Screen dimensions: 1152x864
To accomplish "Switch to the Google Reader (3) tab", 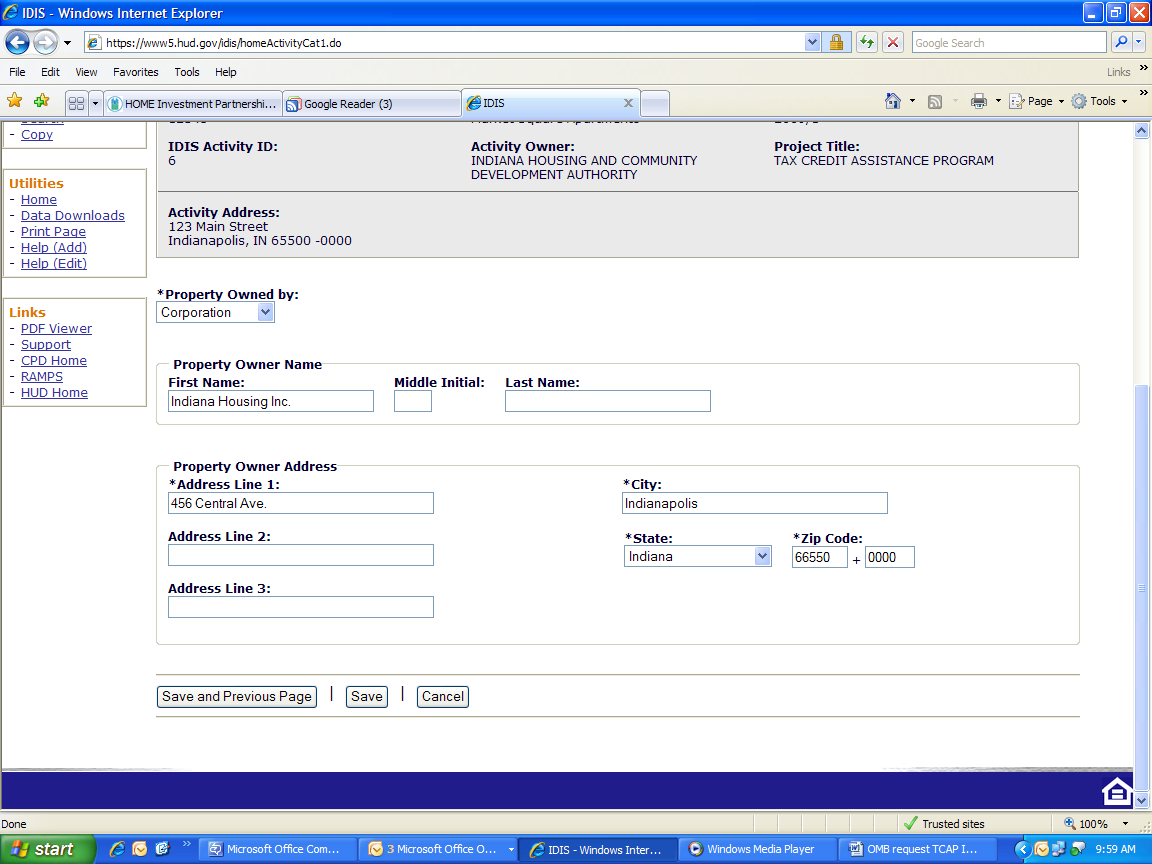I will pyautogui.click(x=372, y=104).
